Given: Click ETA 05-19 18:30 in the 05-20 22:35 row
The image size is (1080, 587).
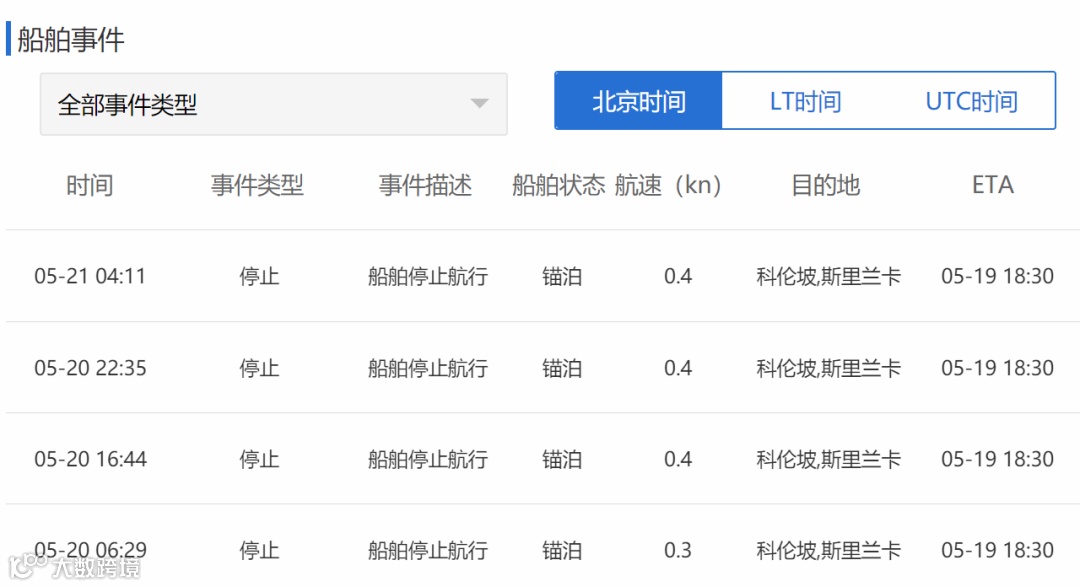Looking at the screenshot, I should pos(997,368).
